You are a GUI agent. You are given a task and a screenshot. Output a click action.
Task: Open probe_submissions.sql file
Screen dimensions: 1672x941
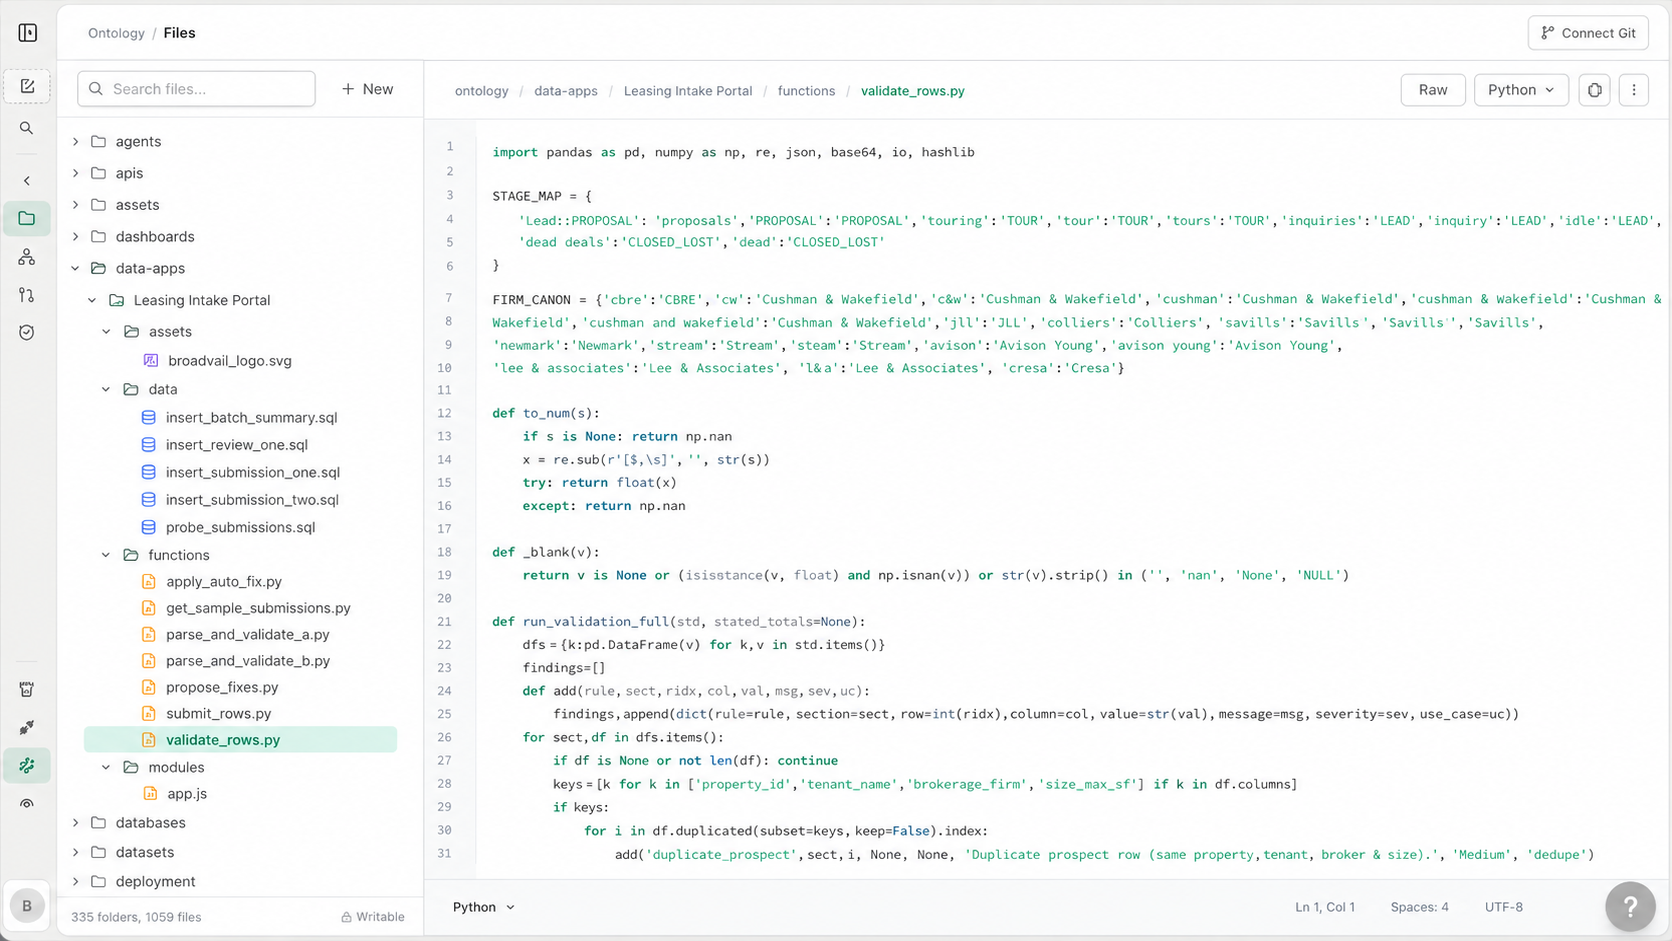click(240, 528)
